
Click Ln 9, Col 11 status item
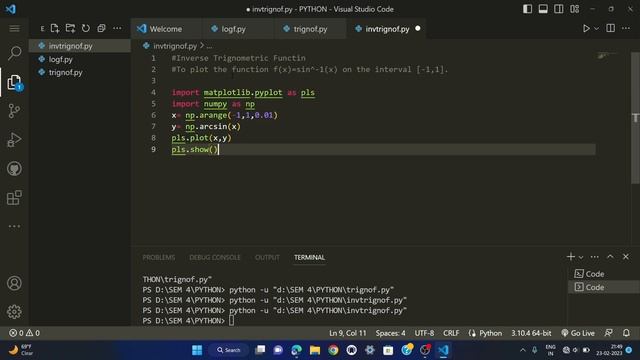(348, 333)
